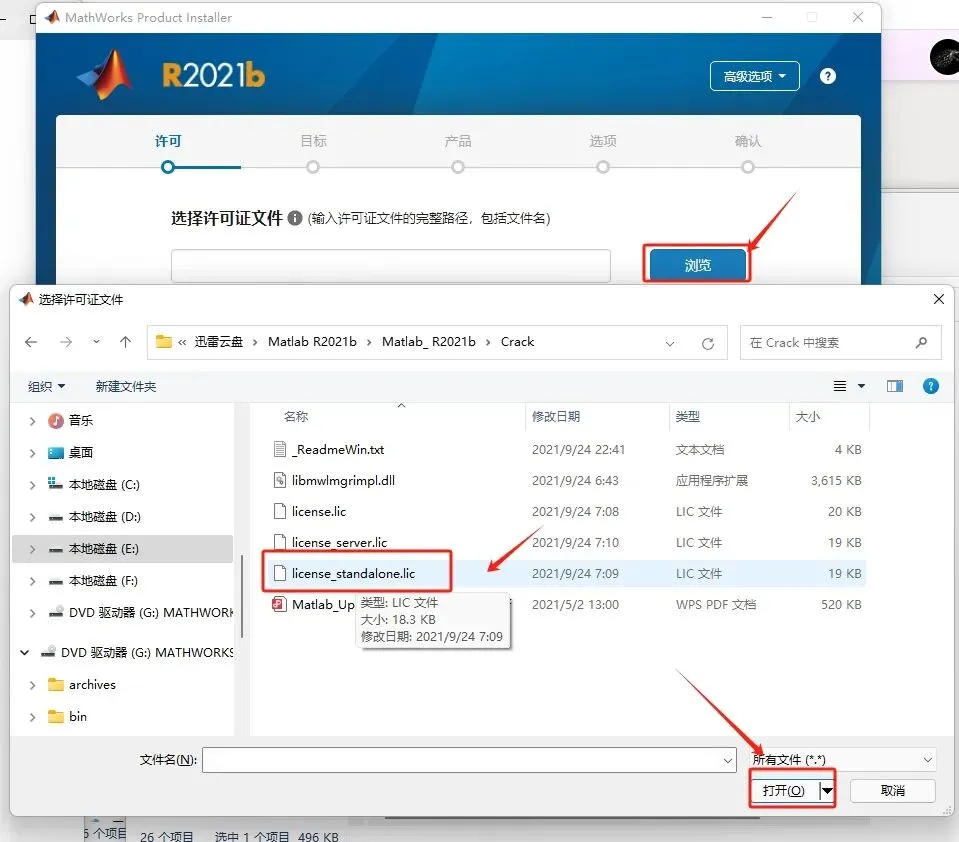Click the 浏览 button
959x842 pixels.
pyautogui.click(x=697, y=265)
